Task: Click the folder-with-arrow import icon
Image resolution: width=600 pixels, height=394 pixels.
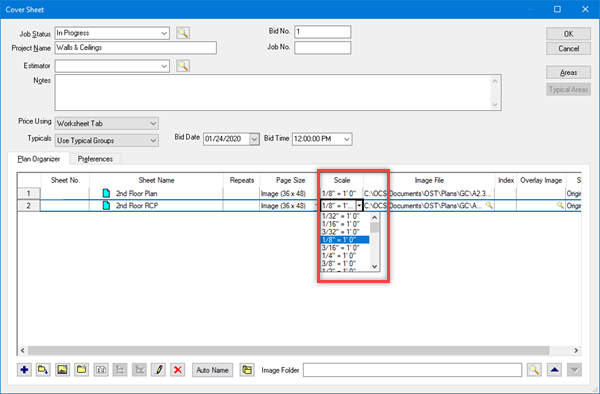Action: [x=43, y=370]
